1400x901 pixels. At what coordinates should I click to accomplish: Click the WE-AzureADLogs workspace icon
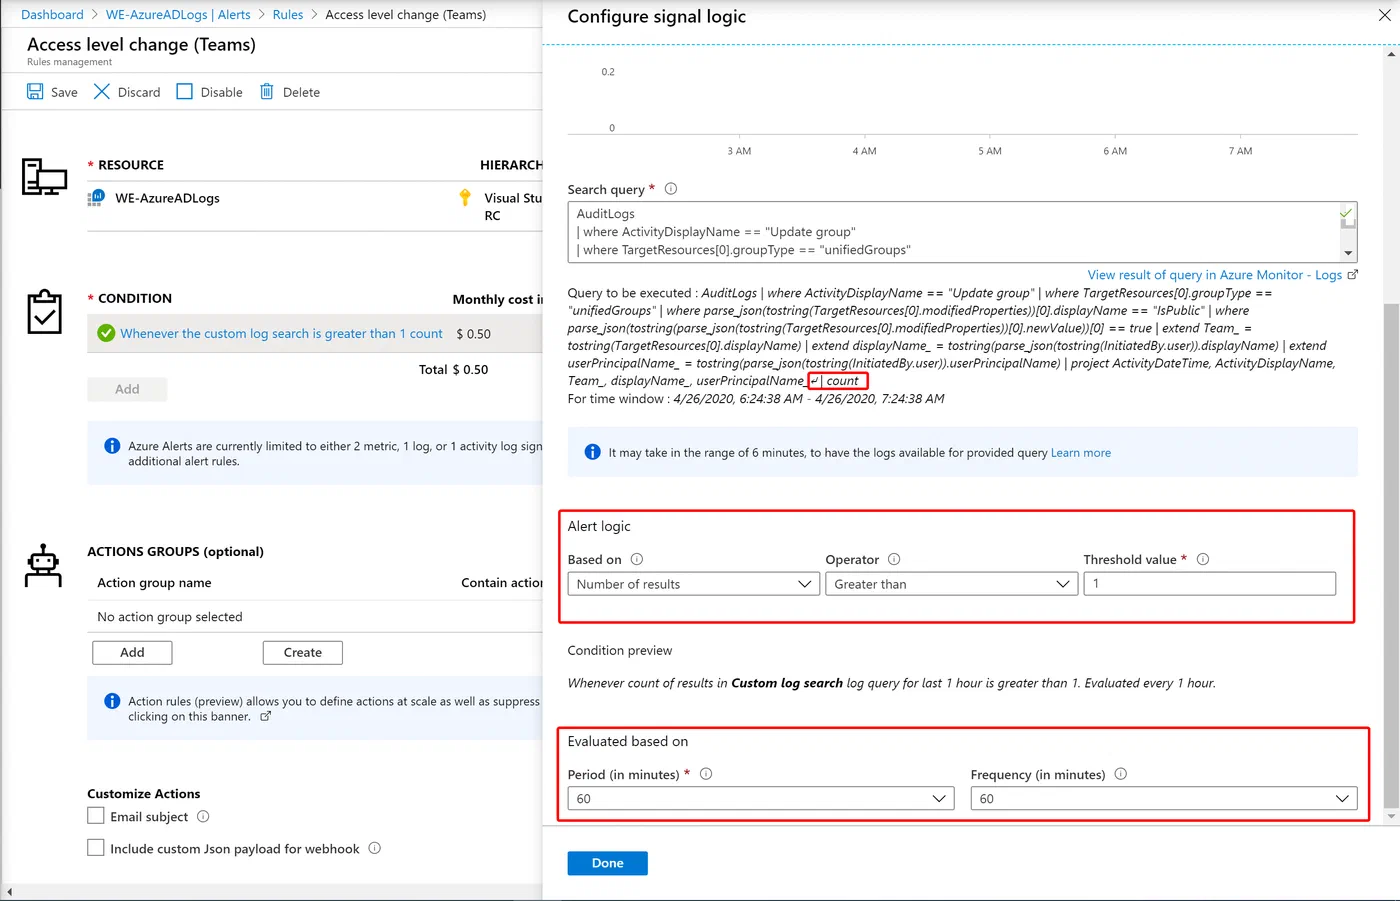[x=96, y=198]
